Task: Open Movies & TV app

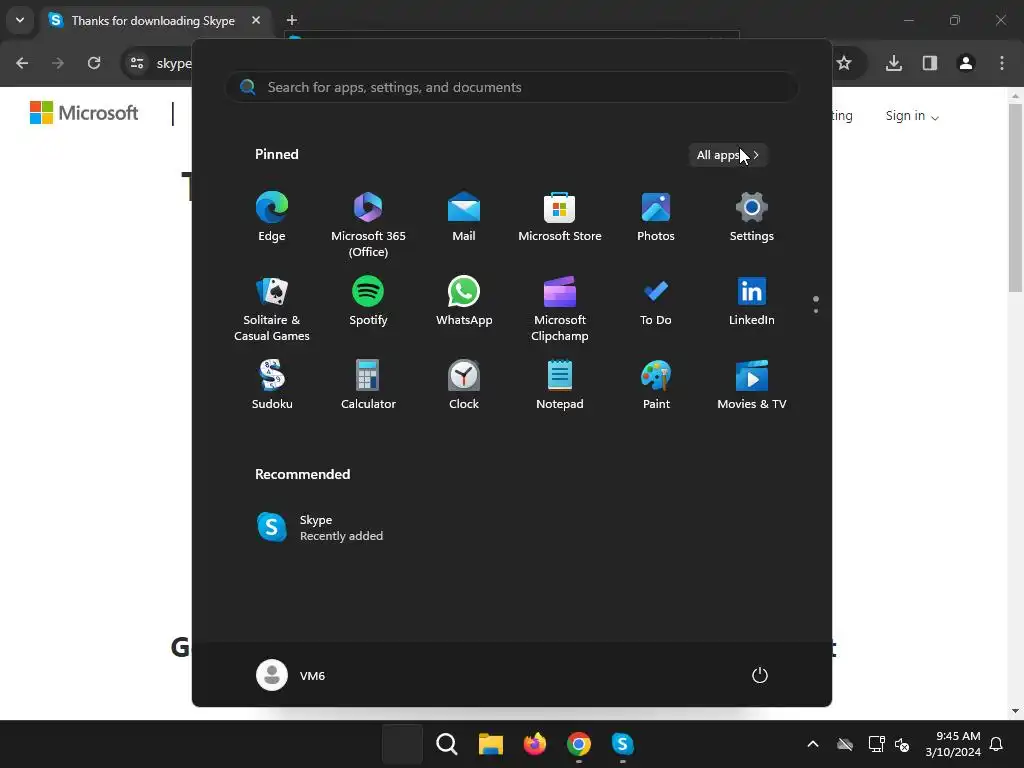Action: coord(752,385)
